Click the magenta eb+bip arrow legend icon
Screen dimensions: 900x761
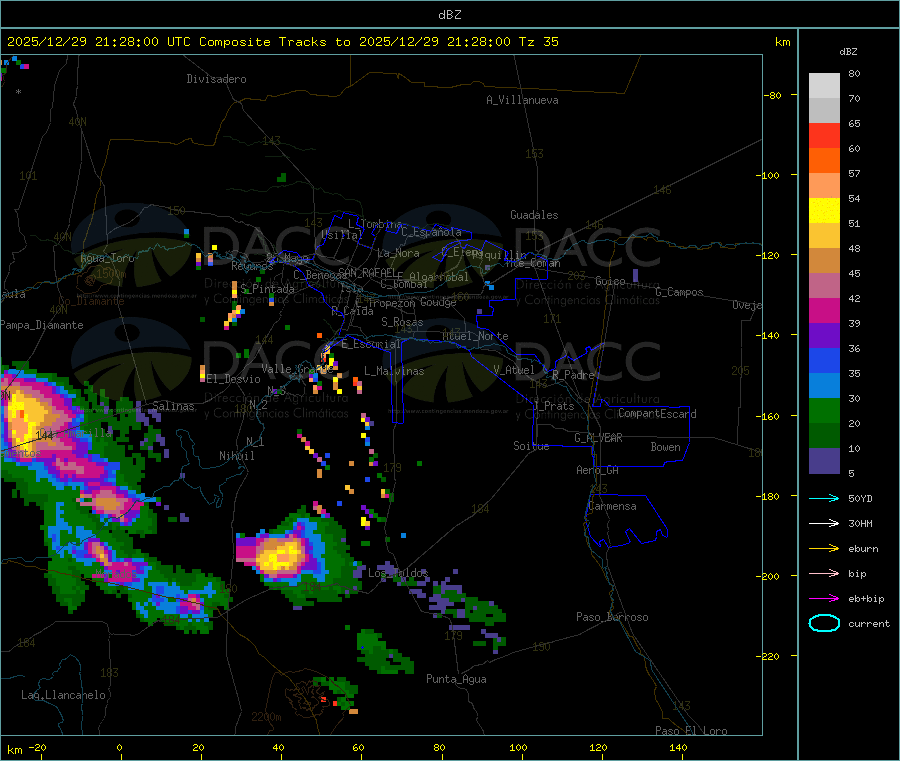824,598
